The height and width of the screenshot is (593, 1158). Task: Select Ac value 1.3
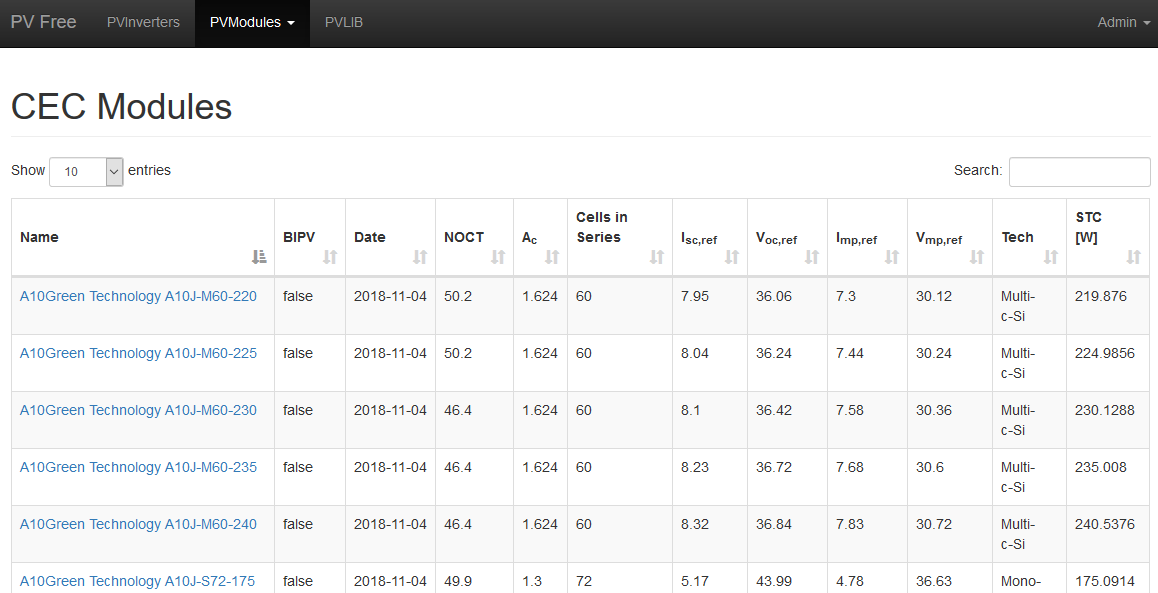click(532, 581)
